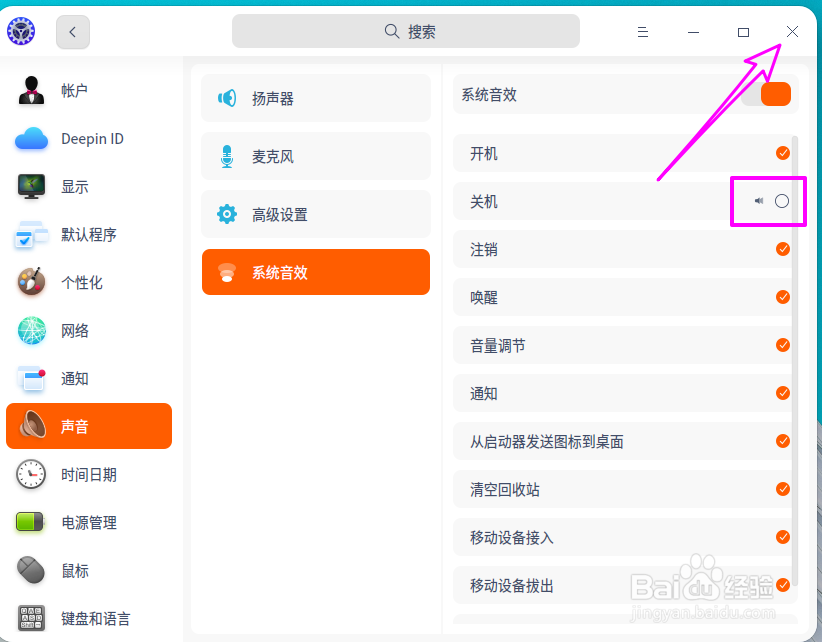
Task: Uncheck 从启动器发送图标到桌面 sound effect
Action: (783, 441)
